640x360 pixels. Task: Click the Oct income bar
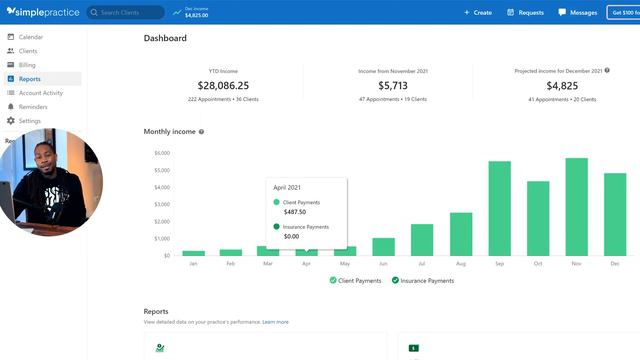tap(538, 218)
